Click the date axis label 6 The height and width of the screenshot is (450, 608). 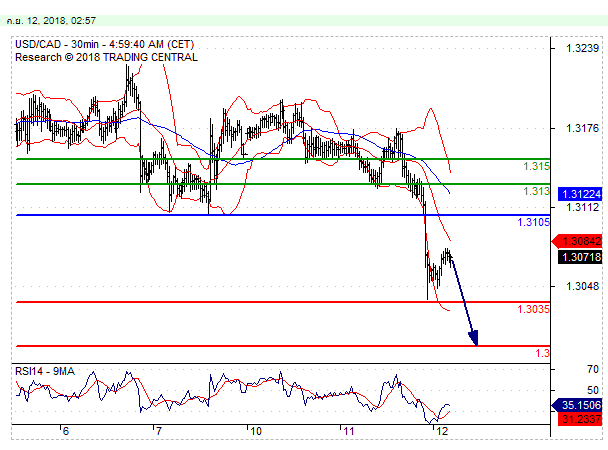(66, 431)
